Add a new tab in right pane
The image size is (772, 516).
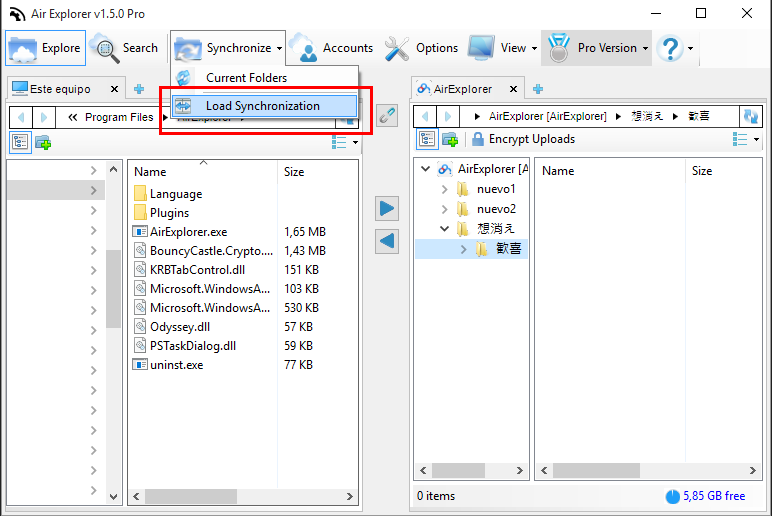[538, 89]
